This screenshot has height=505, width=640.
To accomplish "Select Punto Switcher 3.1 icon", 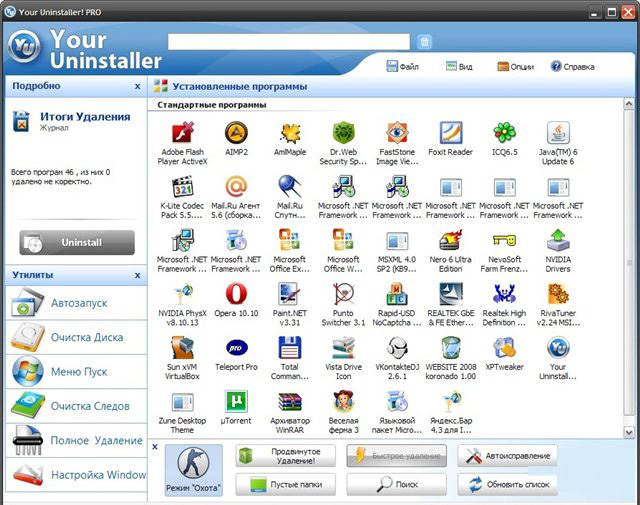I will coord(343,294).
